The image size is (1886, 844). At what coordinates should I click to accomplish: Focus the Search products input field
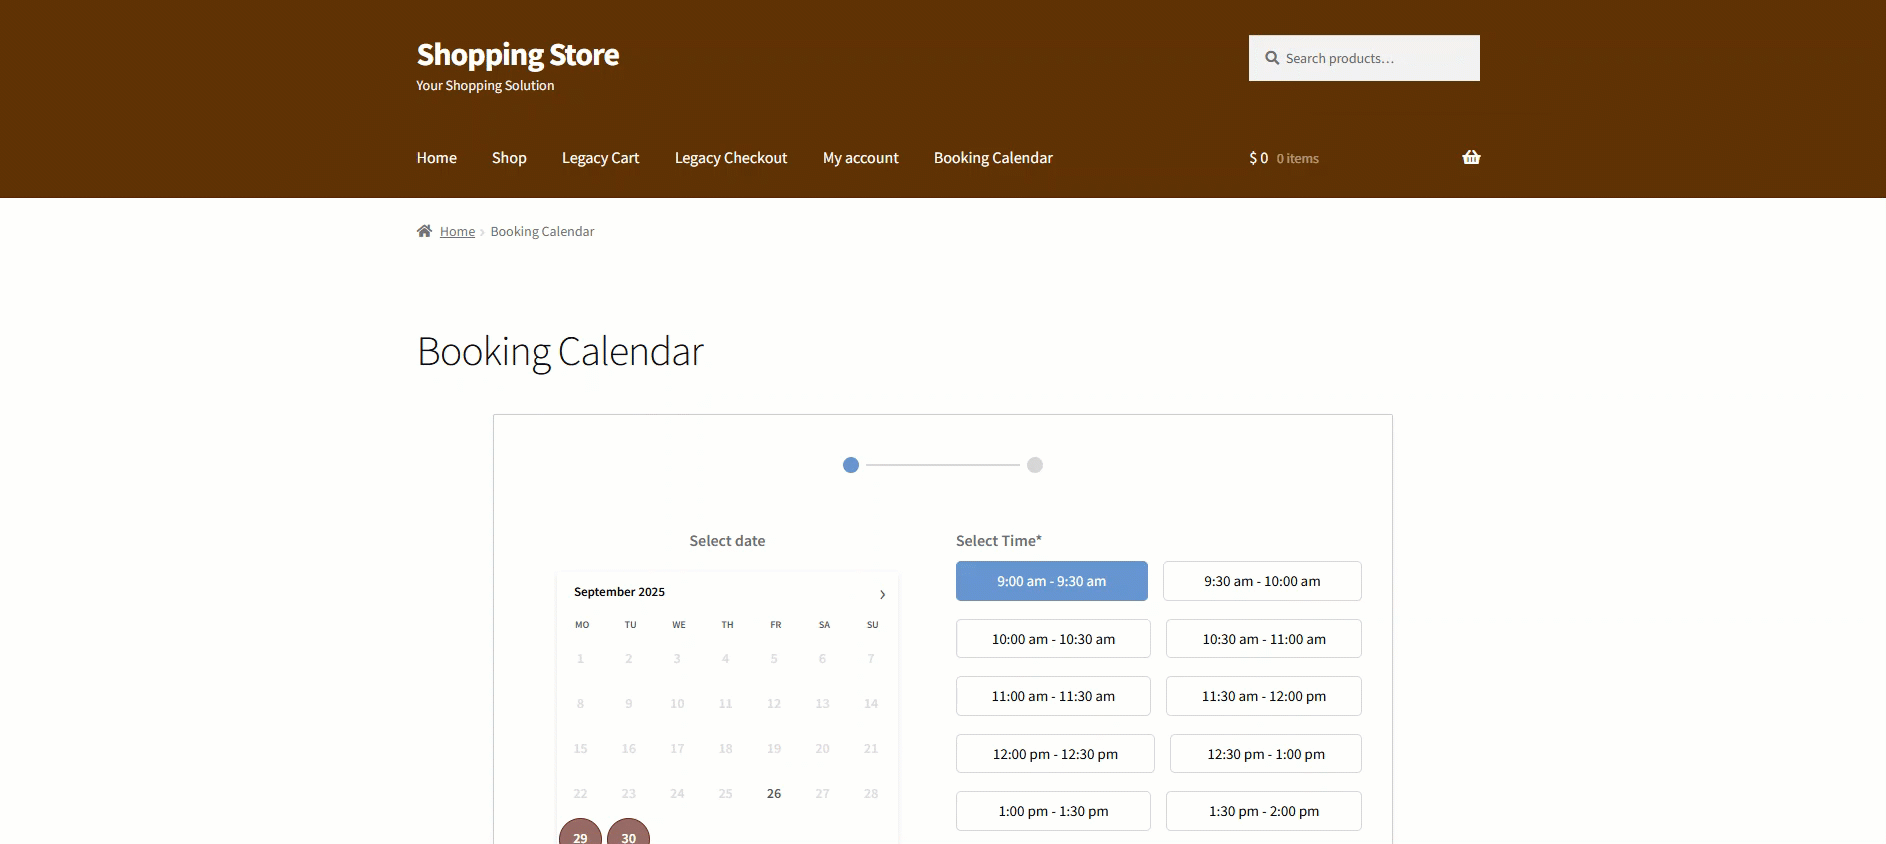tap(1375, 58)
